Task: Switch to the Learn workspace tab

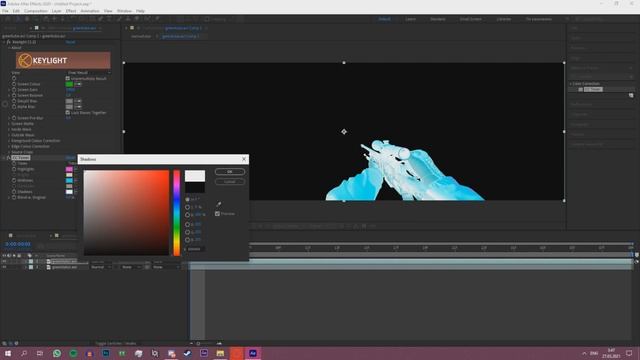Action: pos(411,19)
